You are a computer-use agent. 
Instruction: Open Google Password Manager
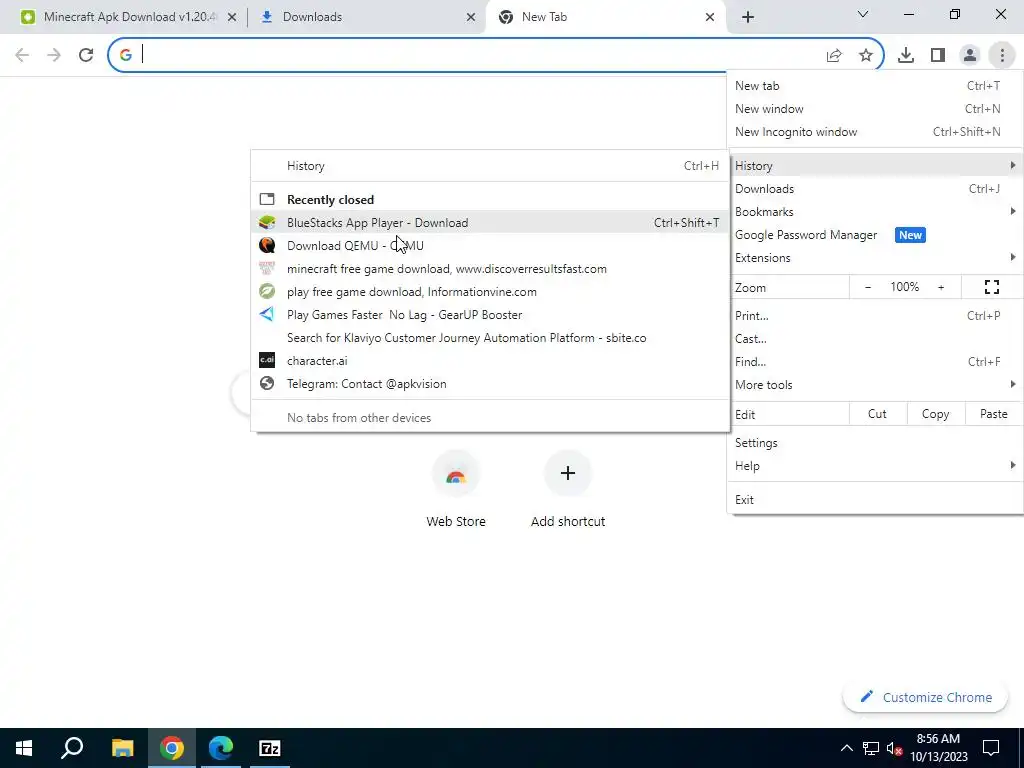pos(874,234)
